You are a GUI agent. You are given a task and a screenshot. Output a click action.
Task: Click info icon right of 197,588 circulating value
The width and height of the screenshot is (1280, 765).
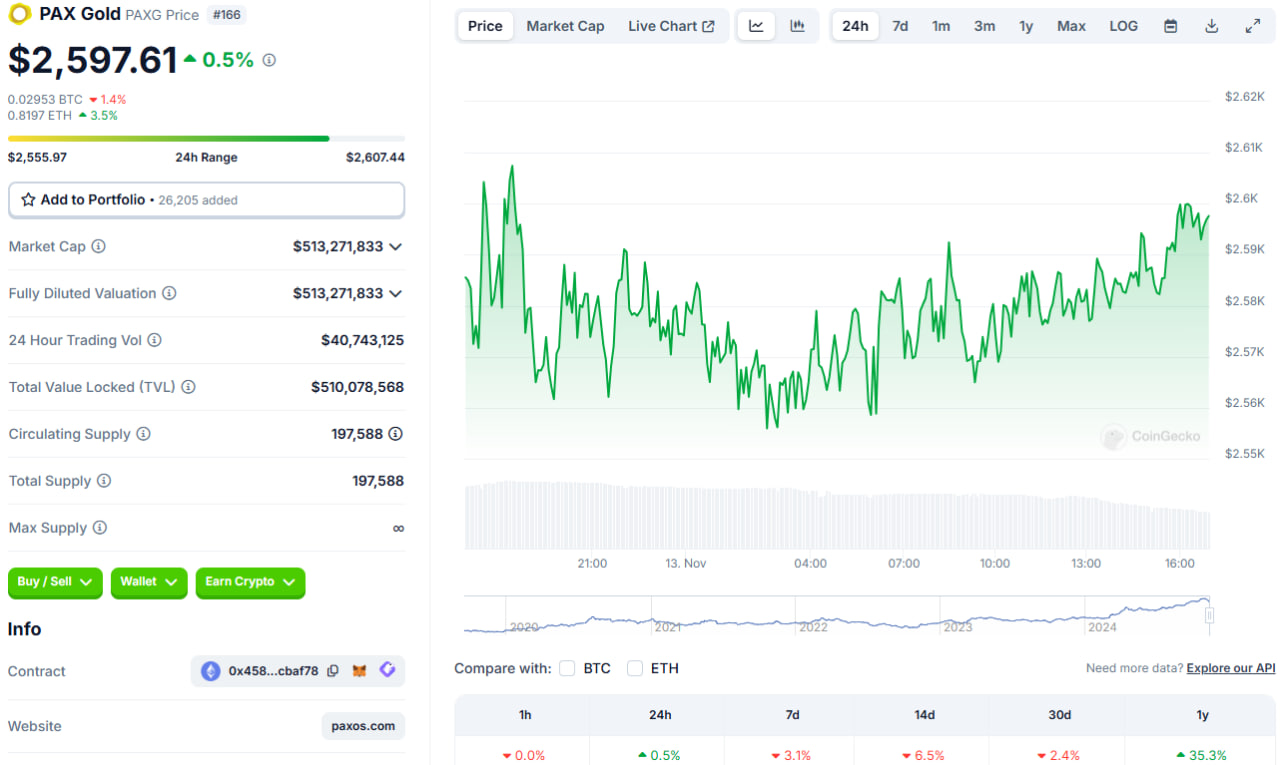(396, 434)
